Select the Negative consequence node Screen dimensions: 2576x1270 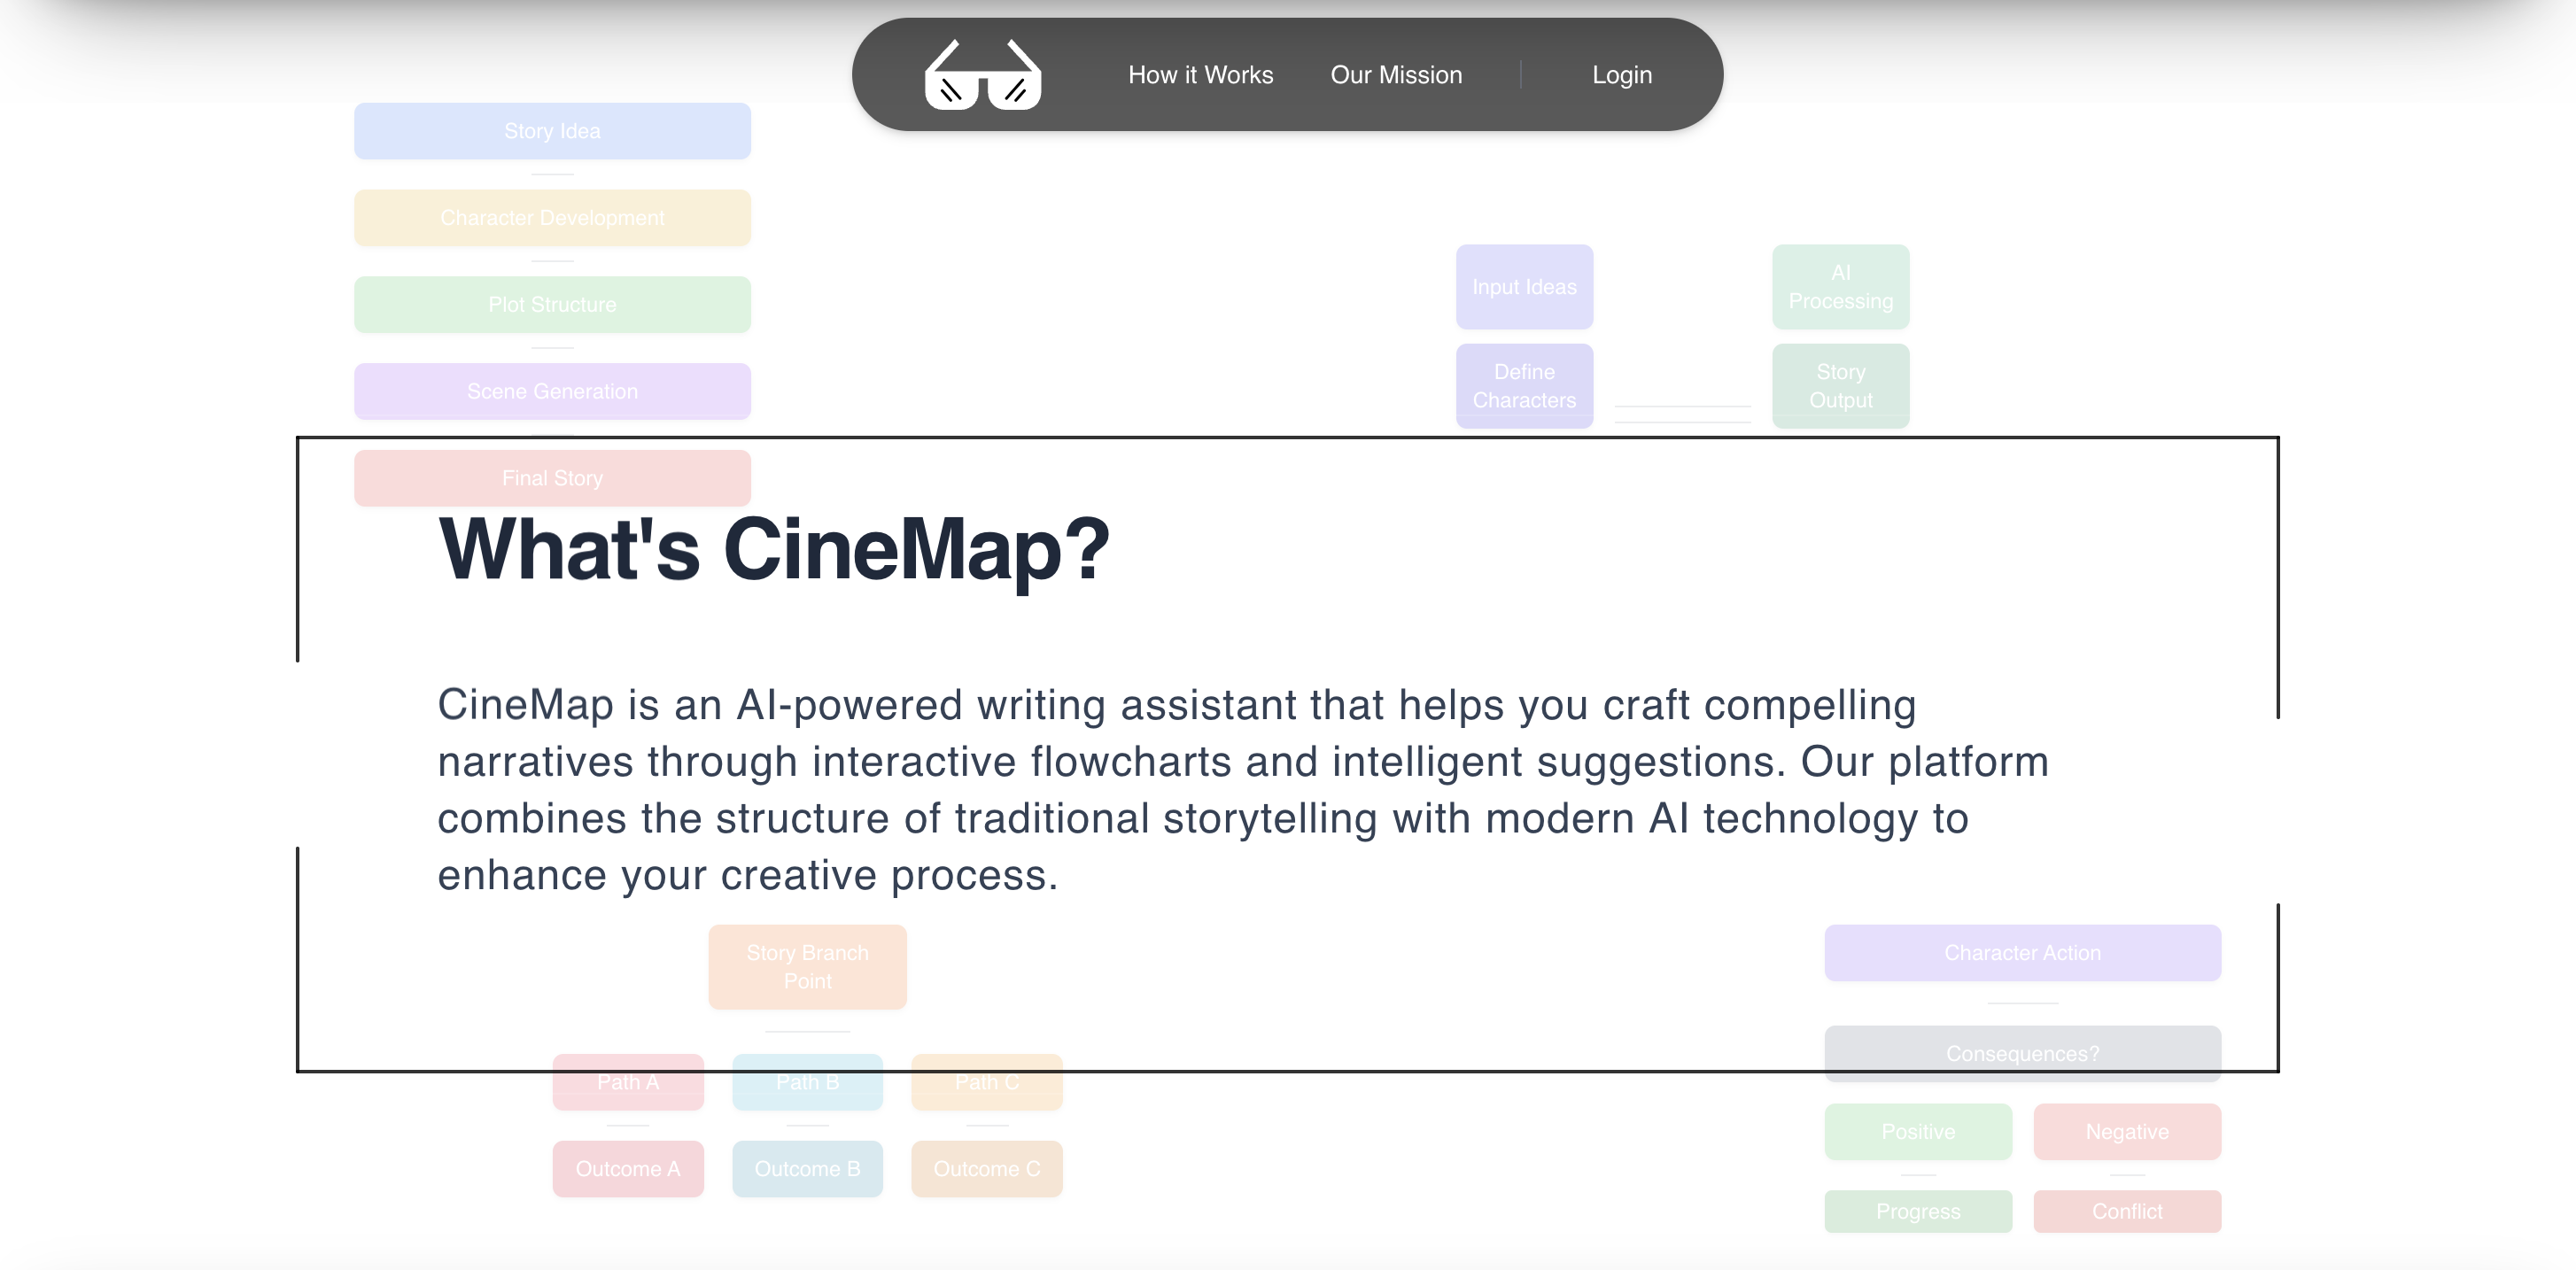2126,1131
